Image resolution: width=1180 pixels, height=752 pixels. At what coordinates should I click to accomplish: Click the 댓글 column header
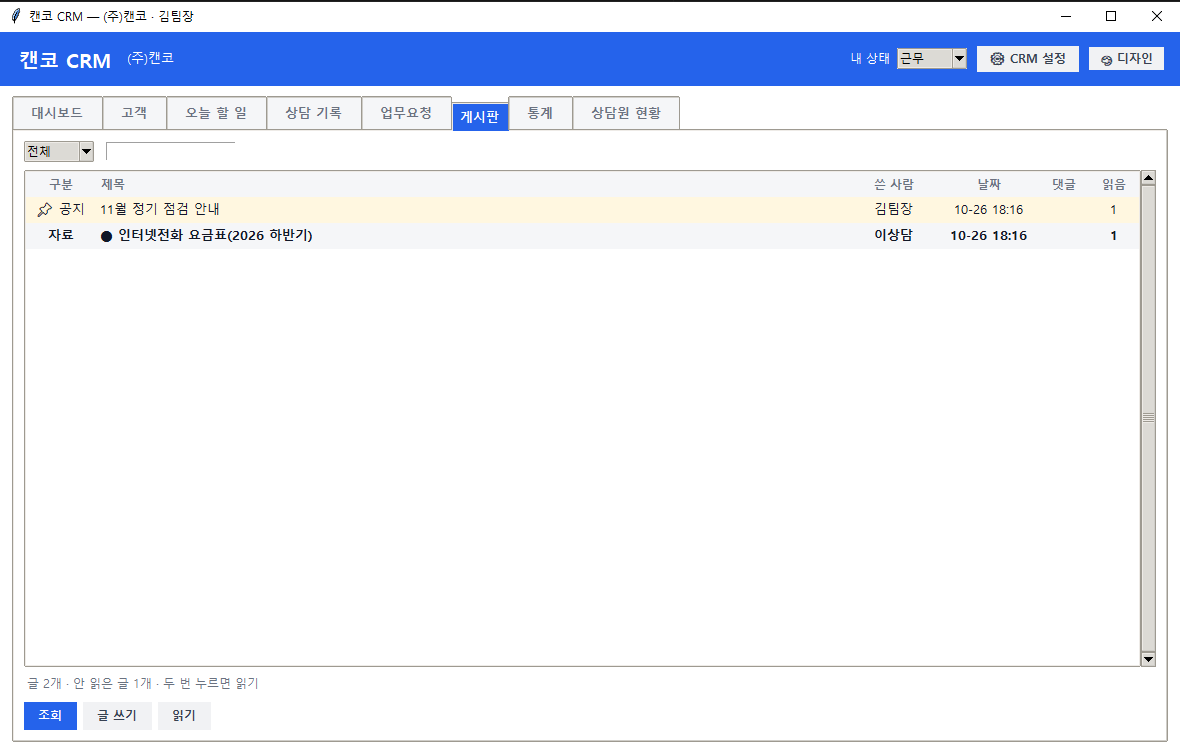pos(1064,184)
